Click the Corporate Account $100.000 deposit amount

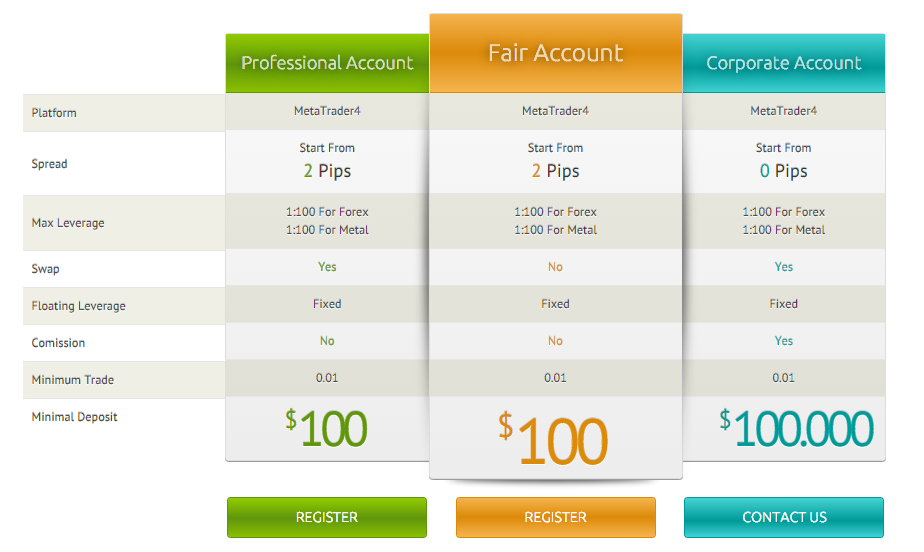point(796,428)
